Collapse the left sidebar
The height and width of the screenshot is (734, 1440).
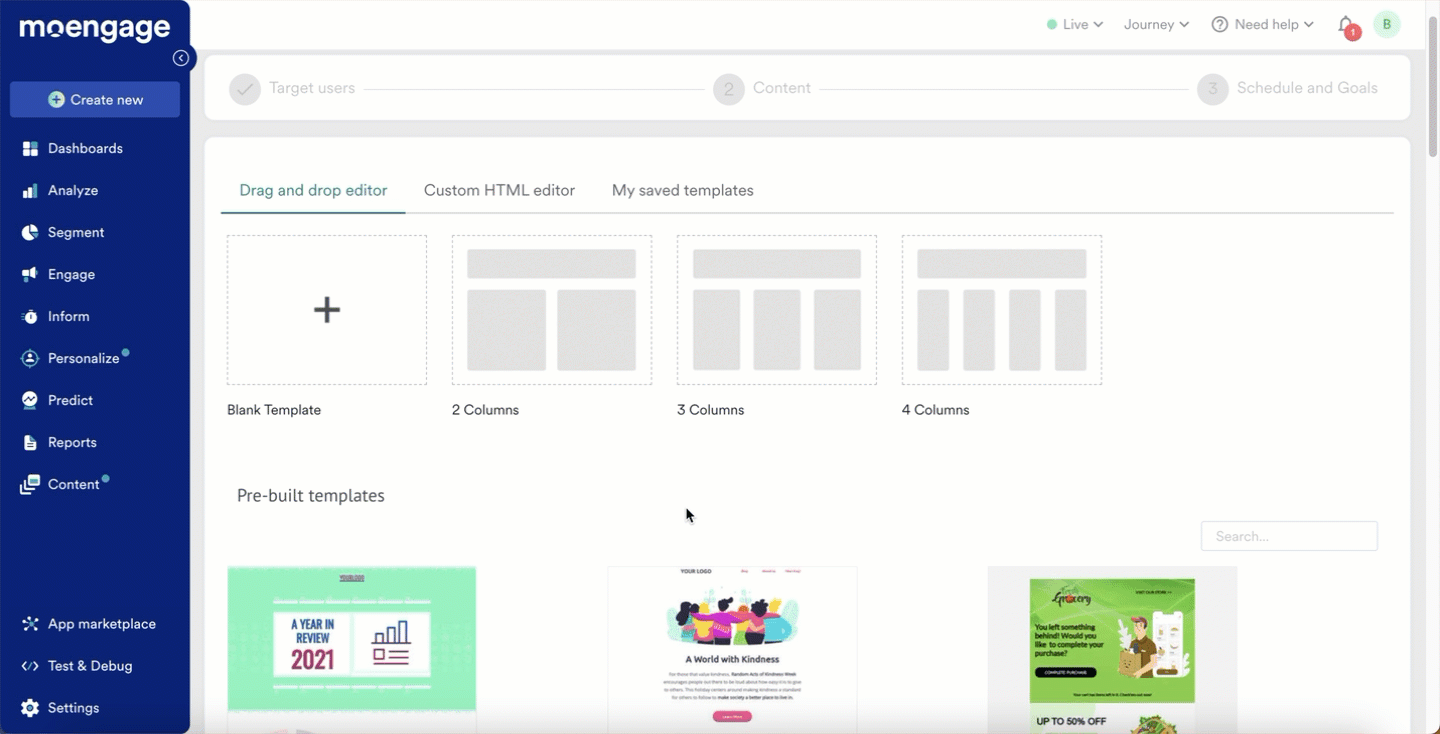click(181, 58)
